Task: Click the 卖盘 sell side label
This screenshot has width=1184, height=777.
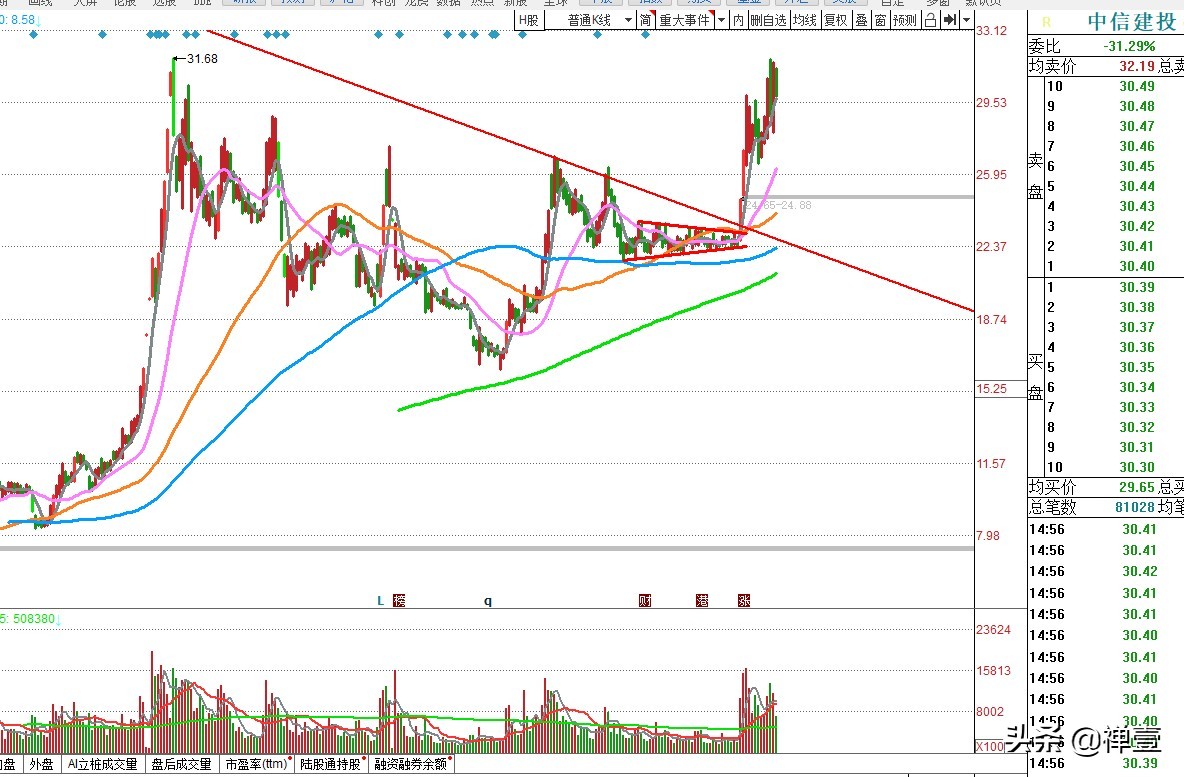Action: point(1035,176)
